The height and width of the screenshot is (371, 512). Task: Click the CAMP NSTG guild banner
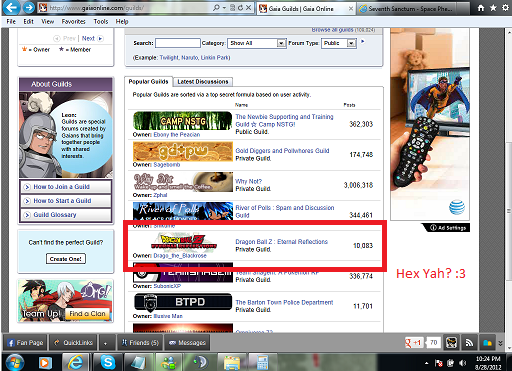coord(182,121)
